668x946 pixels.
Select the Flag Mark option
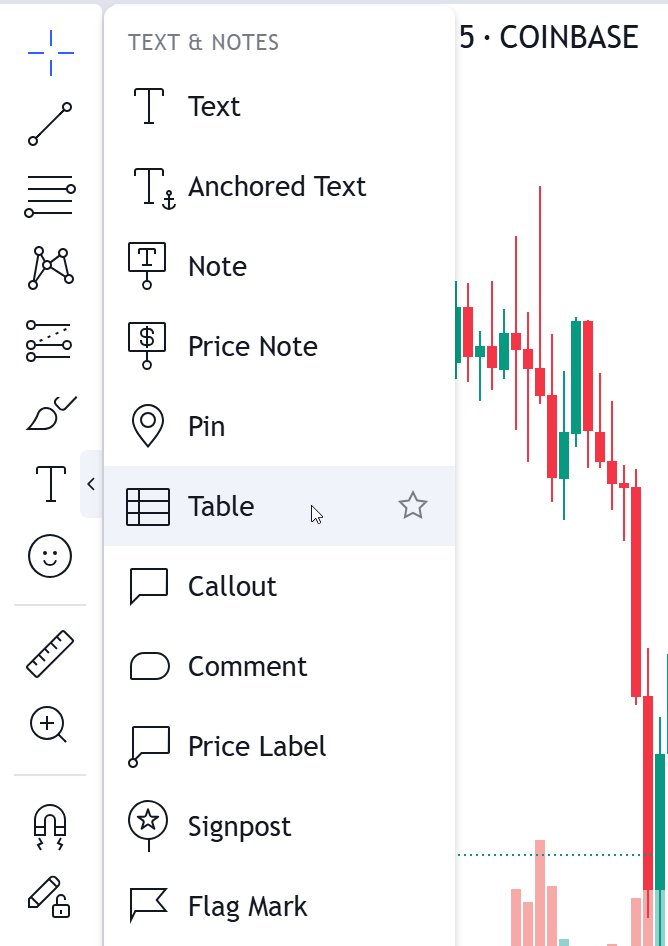(x=247, y=907)
